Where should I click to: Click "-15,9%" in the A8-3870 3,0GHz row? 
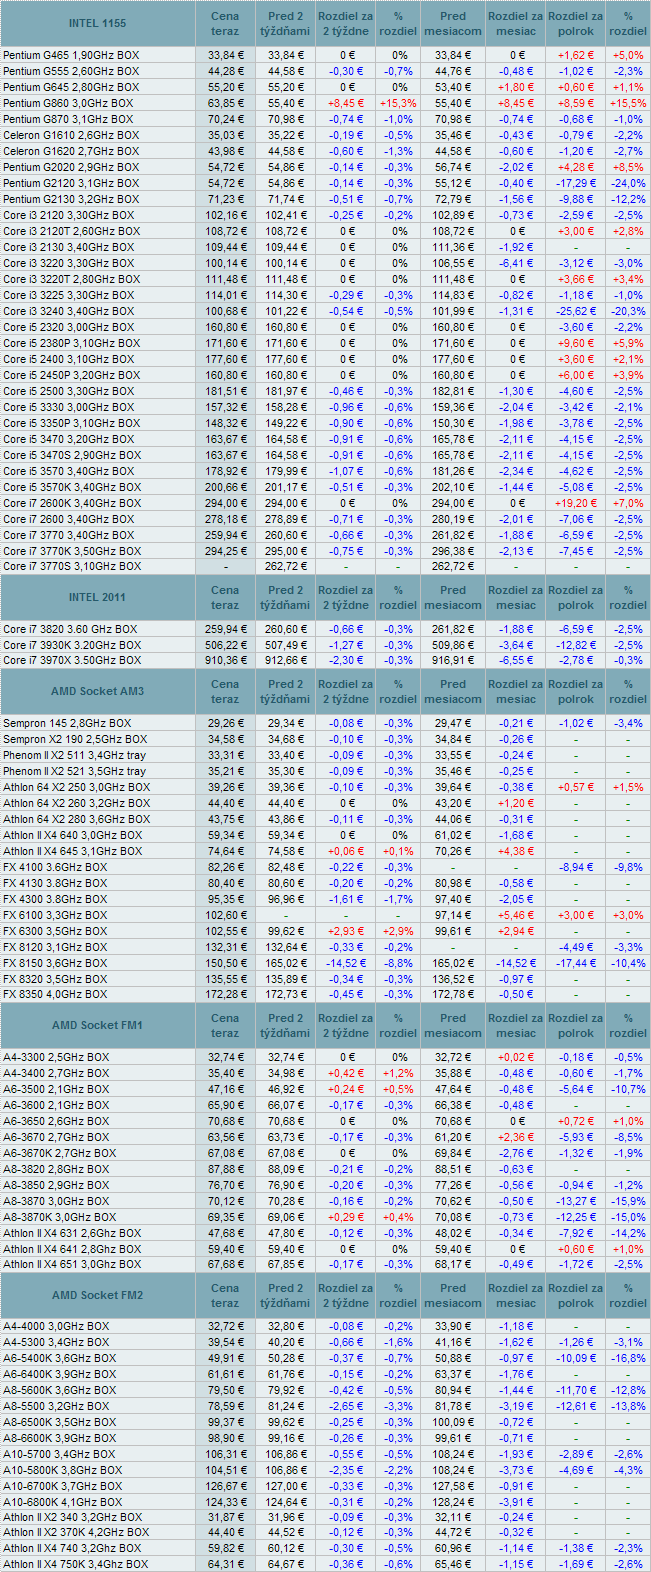click(x=628, y=1201)
